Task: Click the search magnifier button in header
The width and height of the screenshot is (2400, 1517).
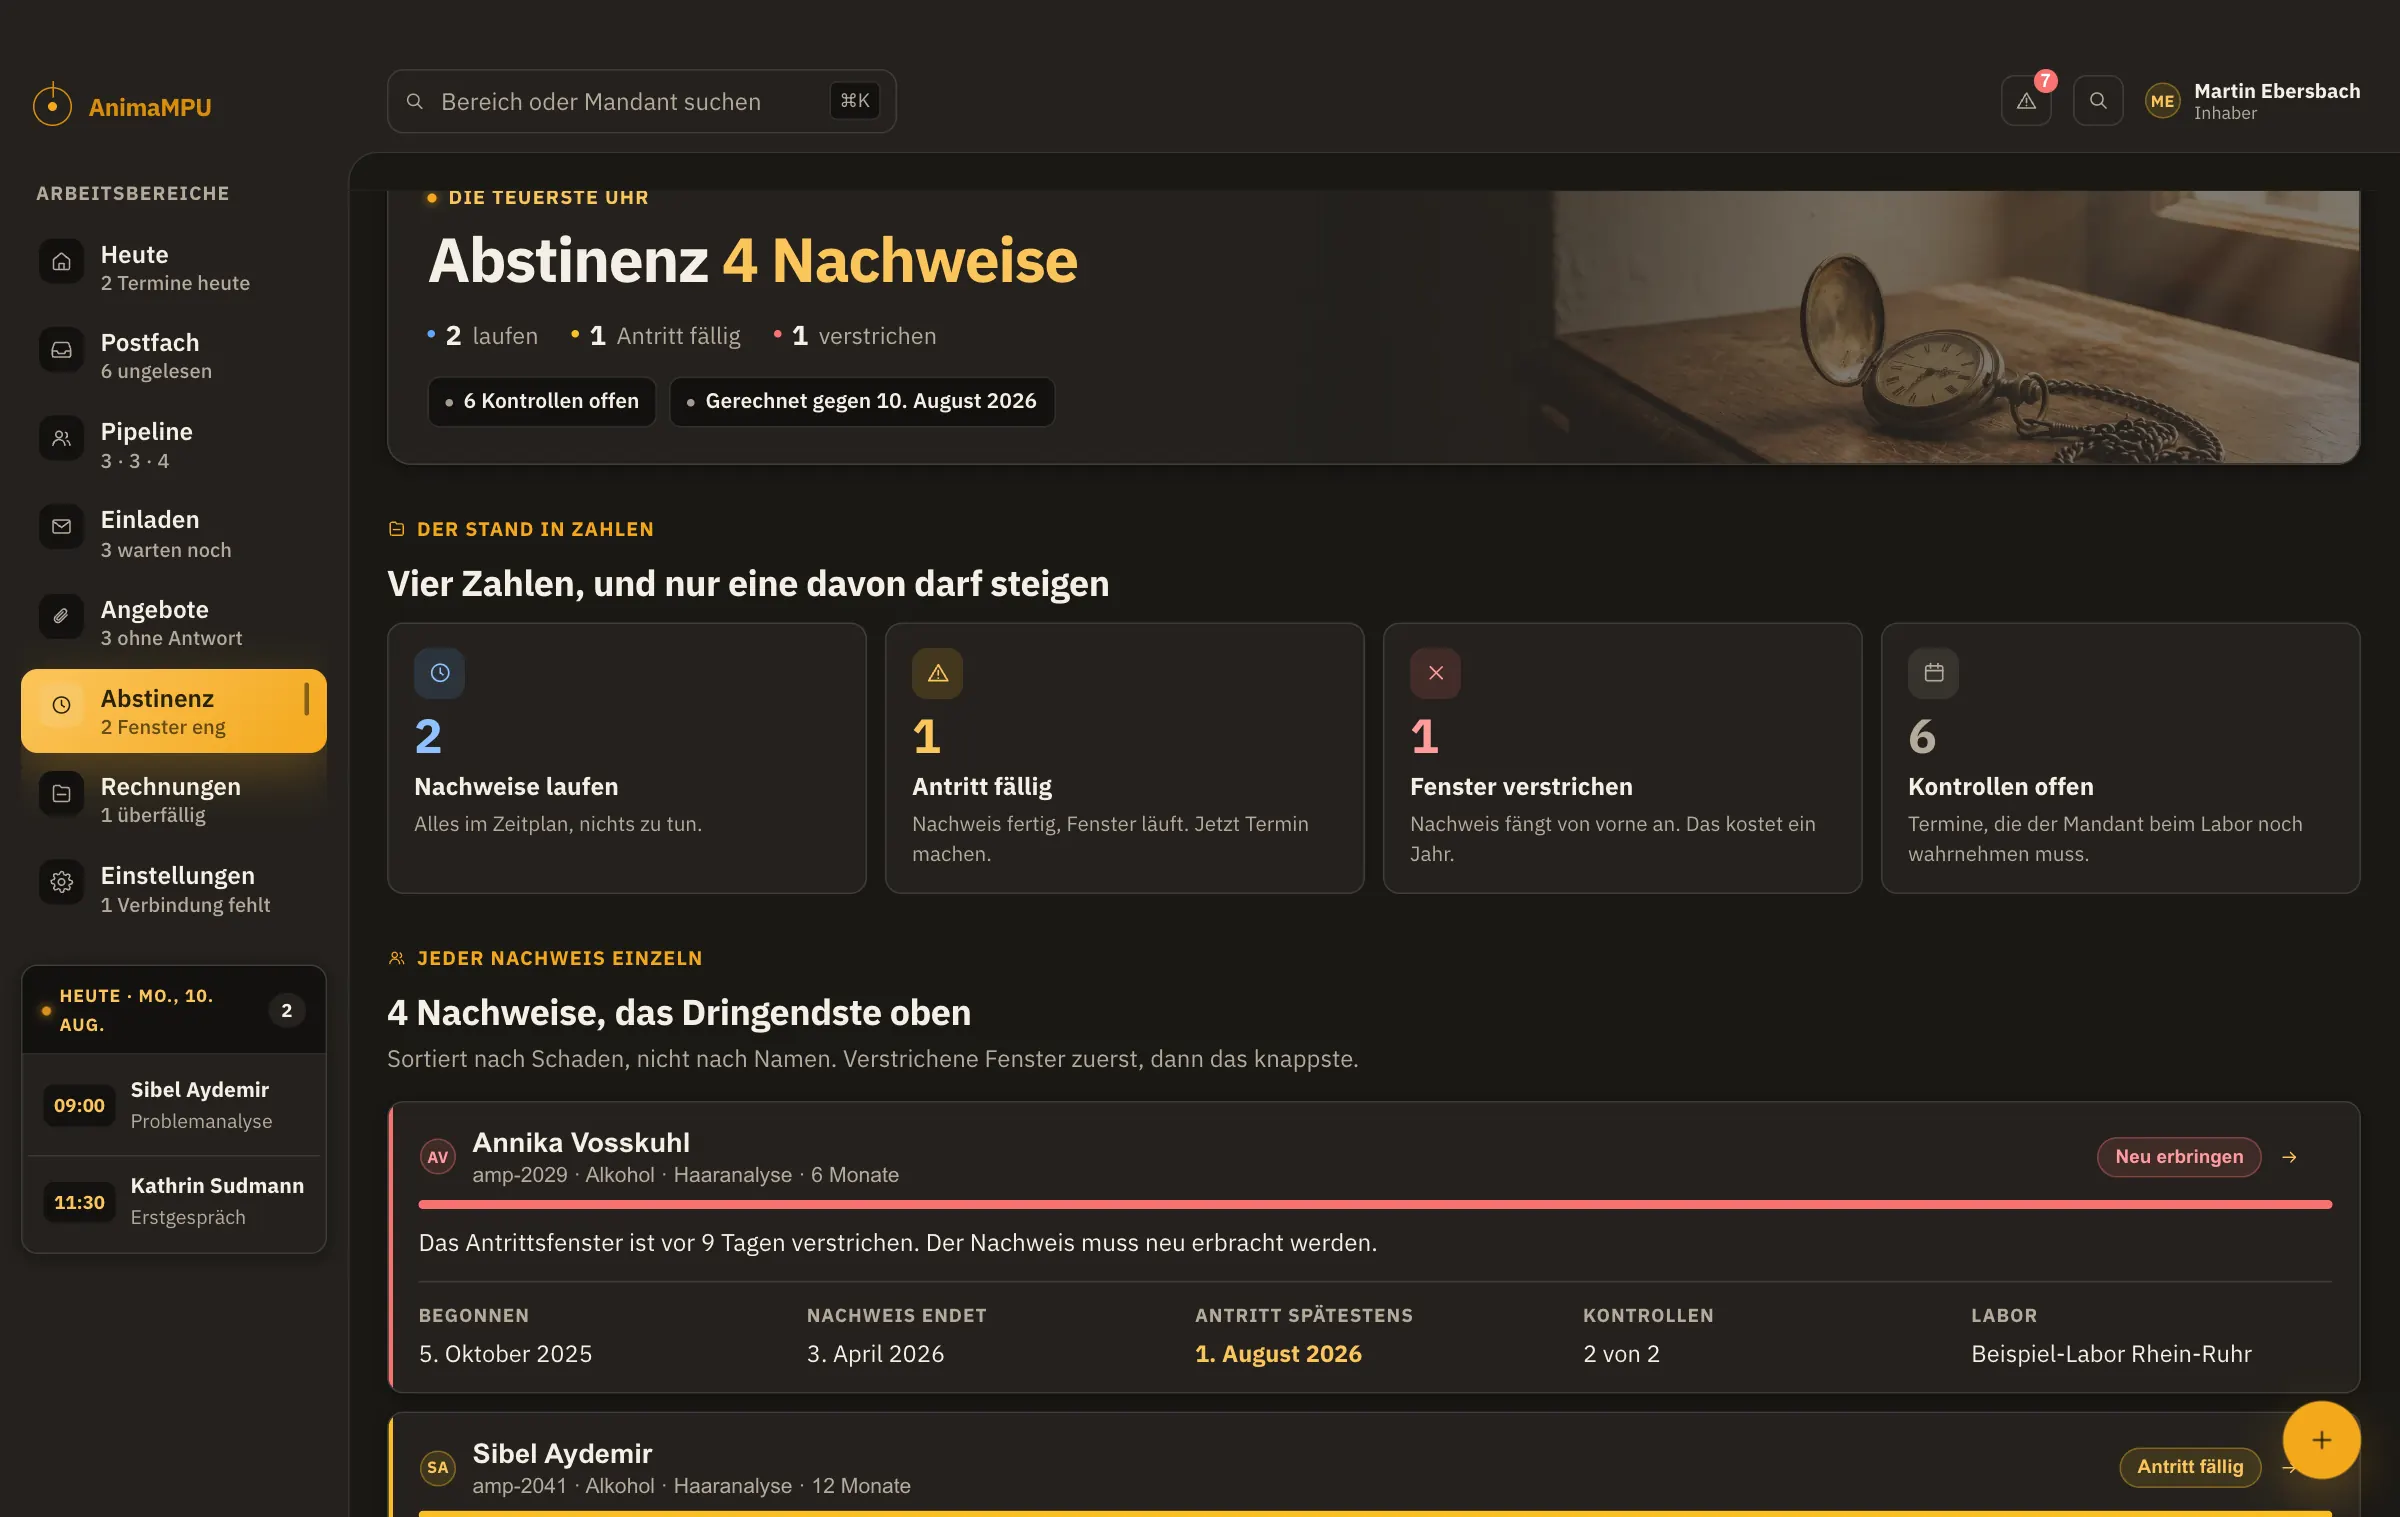Action: [2098, 101]
